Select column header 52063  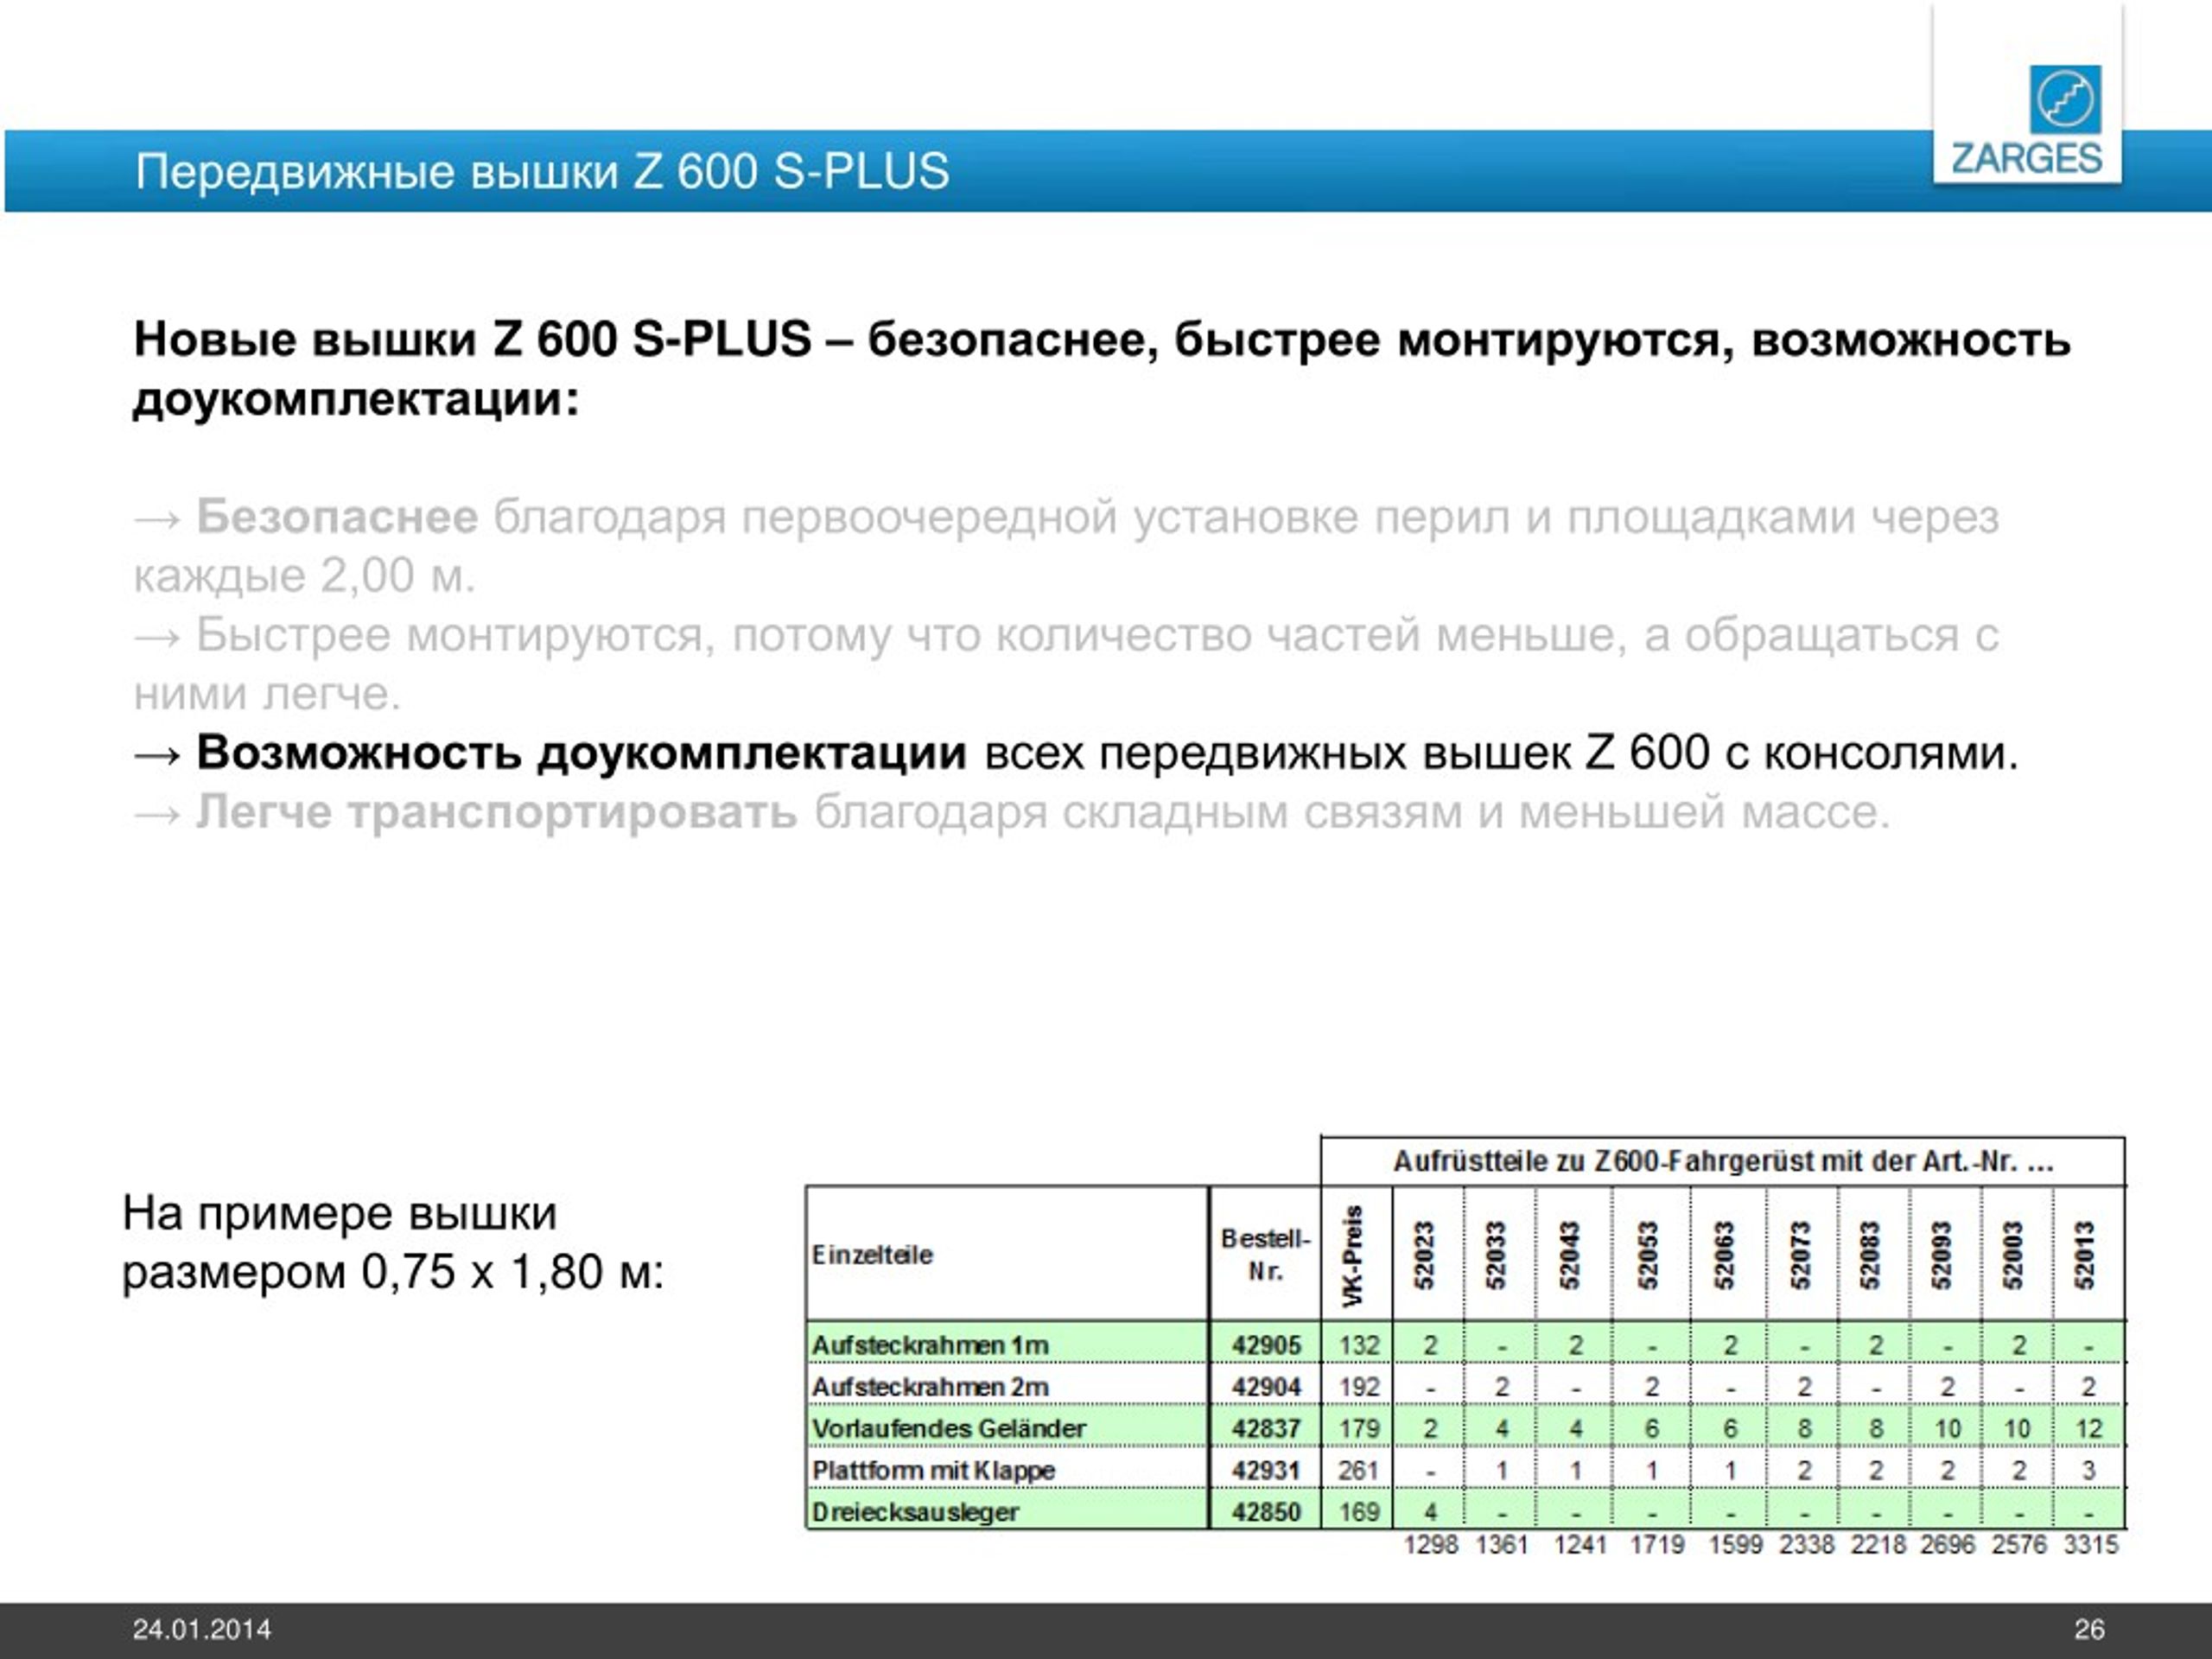click(1724, 1255)
